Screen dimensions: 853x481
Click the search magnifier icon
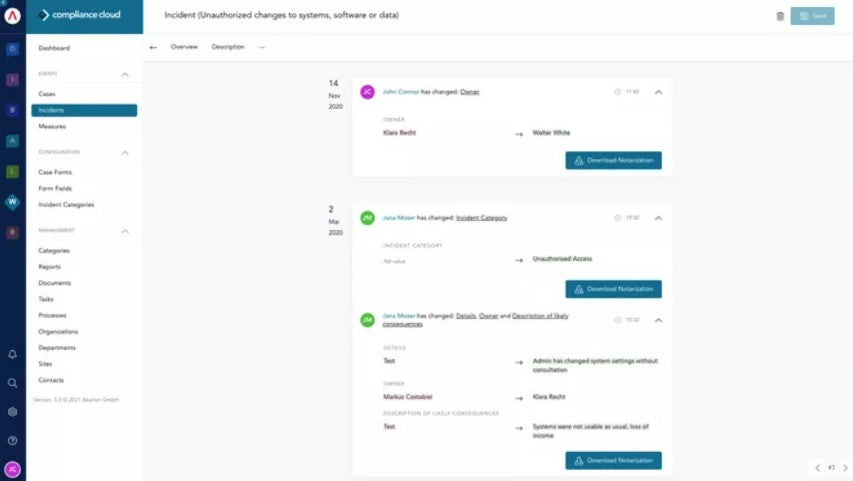coord(12,382)
